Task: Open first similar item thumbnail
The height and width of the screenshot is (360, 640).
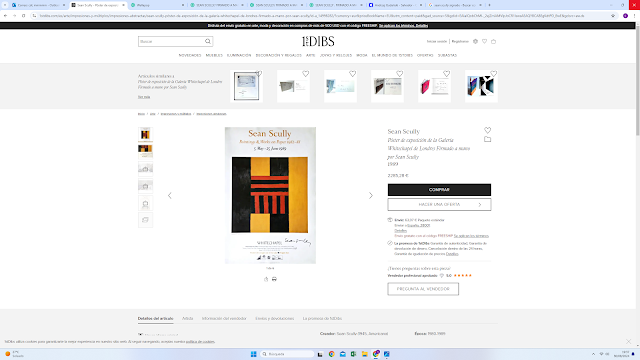Action: (246, 86)
